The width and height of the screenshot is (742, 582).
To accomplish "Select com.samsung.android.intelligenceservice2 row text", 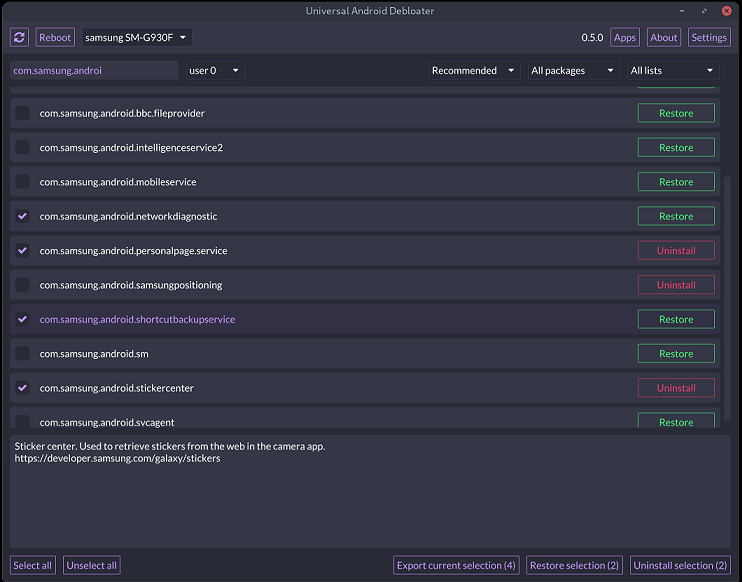I will pos(131,148).
